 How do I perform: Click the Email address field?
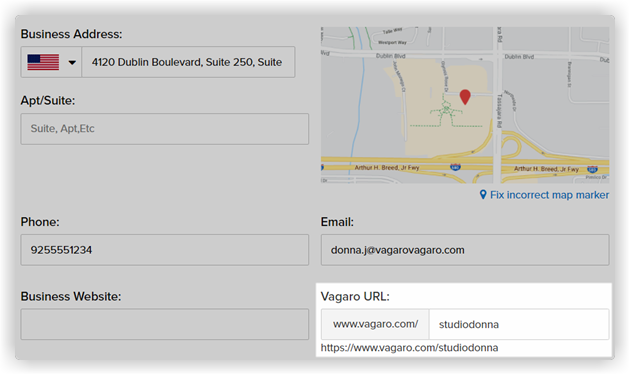[x=465, y=250]
